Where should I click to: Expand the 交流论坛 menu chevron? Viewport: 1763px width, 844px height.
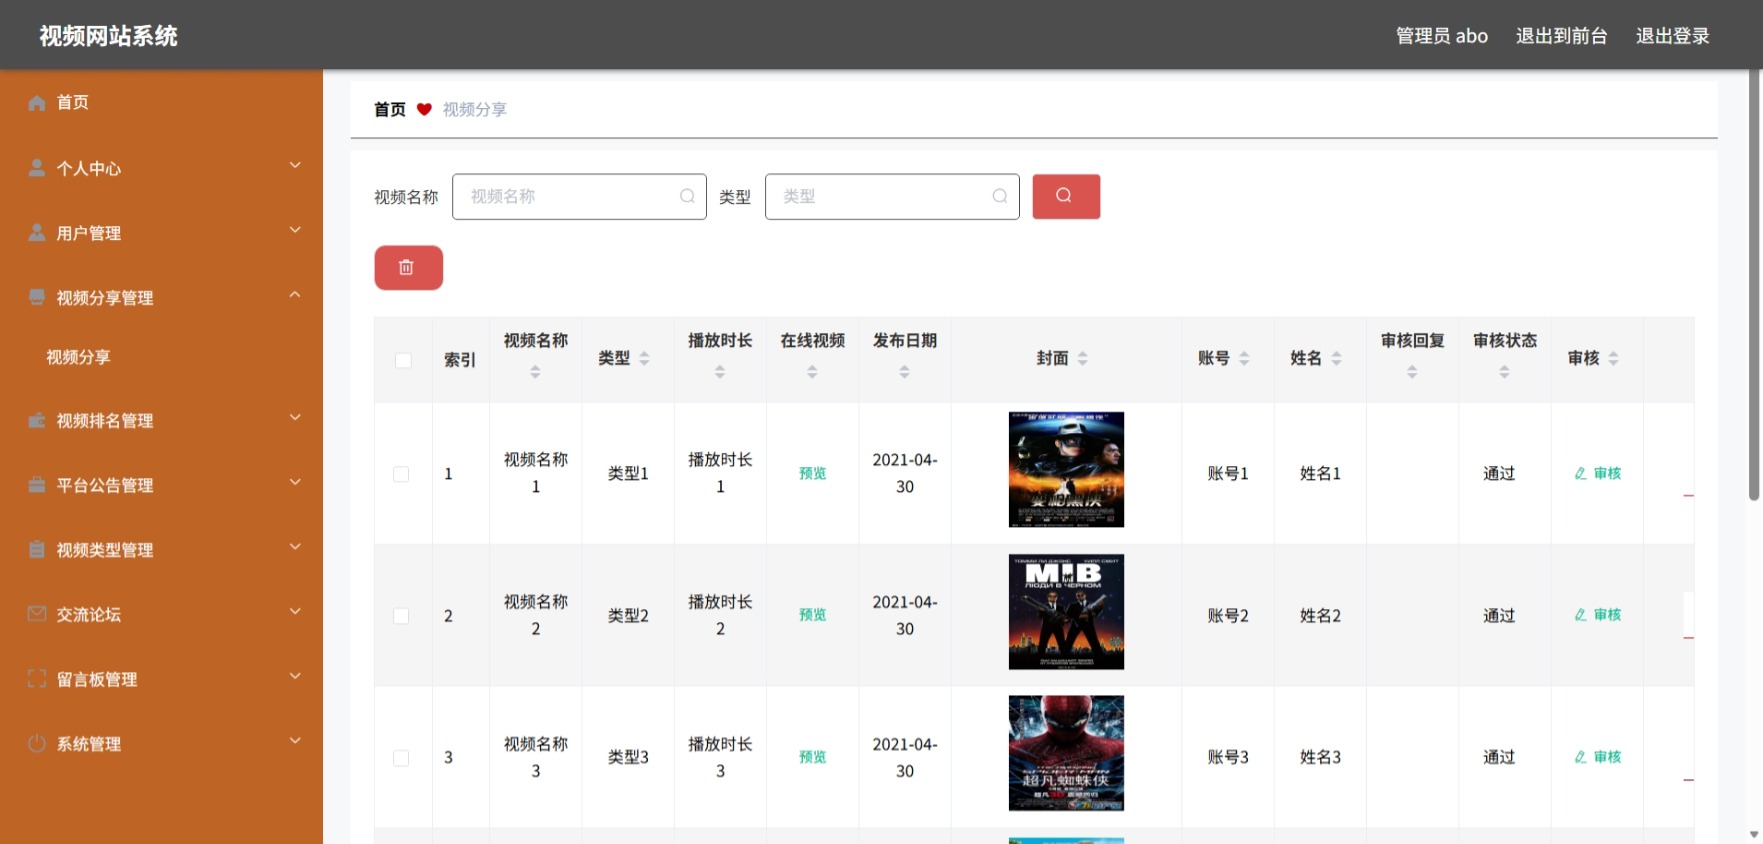click(x=295, y=611)
